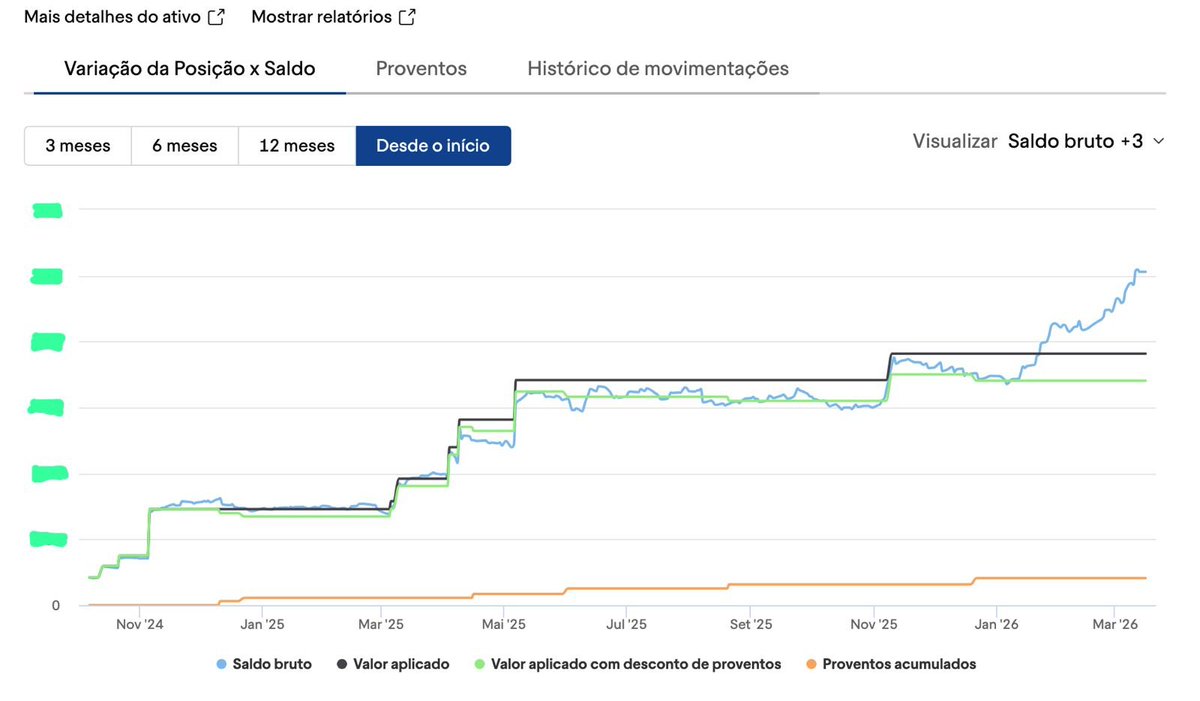Switch to the Proventos tab

pyautogui.click(x=421, y=69)
